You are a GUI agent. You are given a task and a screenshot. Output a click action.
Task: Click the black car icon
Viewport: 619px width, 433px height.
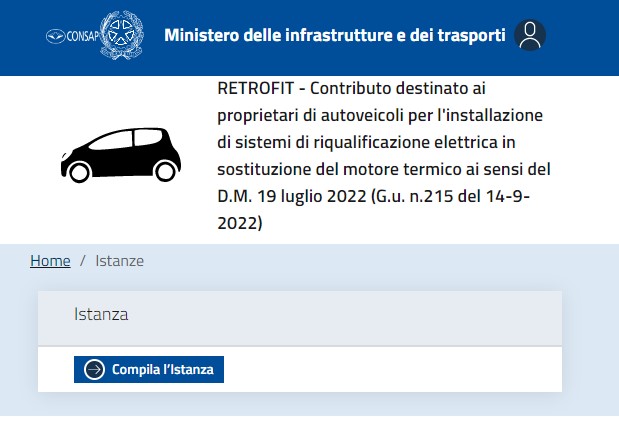coord(119,155)
